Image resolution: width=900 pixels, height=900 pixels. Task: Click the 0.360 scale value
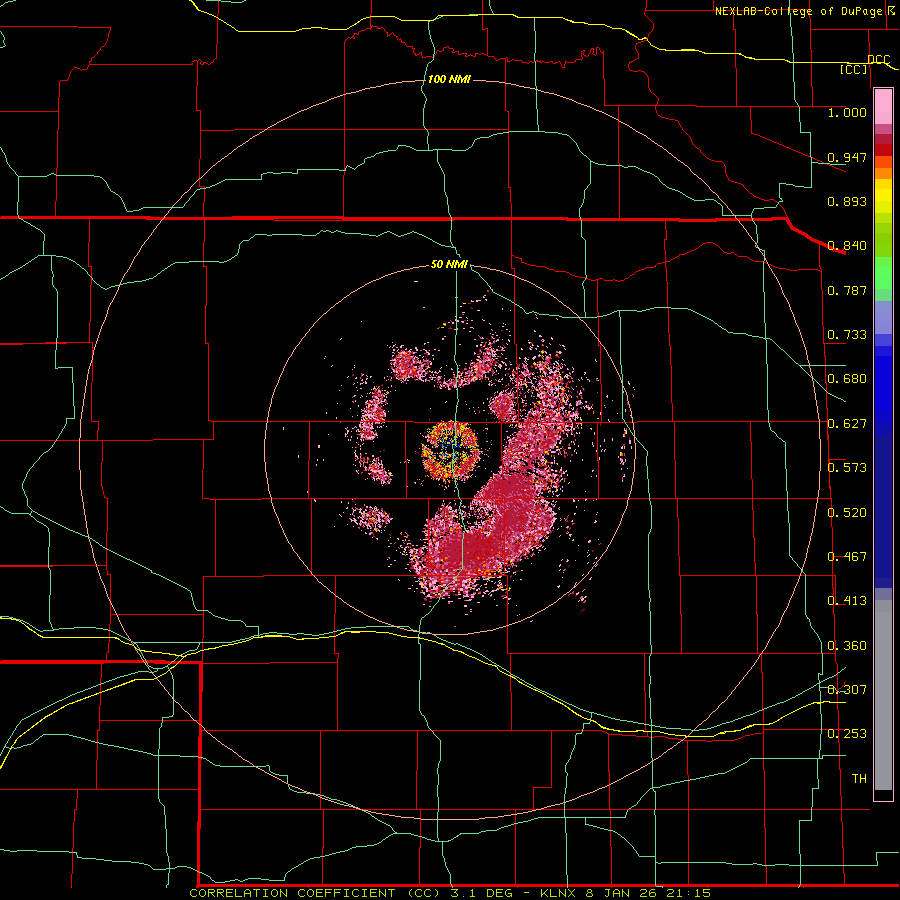tap(847, 646)
